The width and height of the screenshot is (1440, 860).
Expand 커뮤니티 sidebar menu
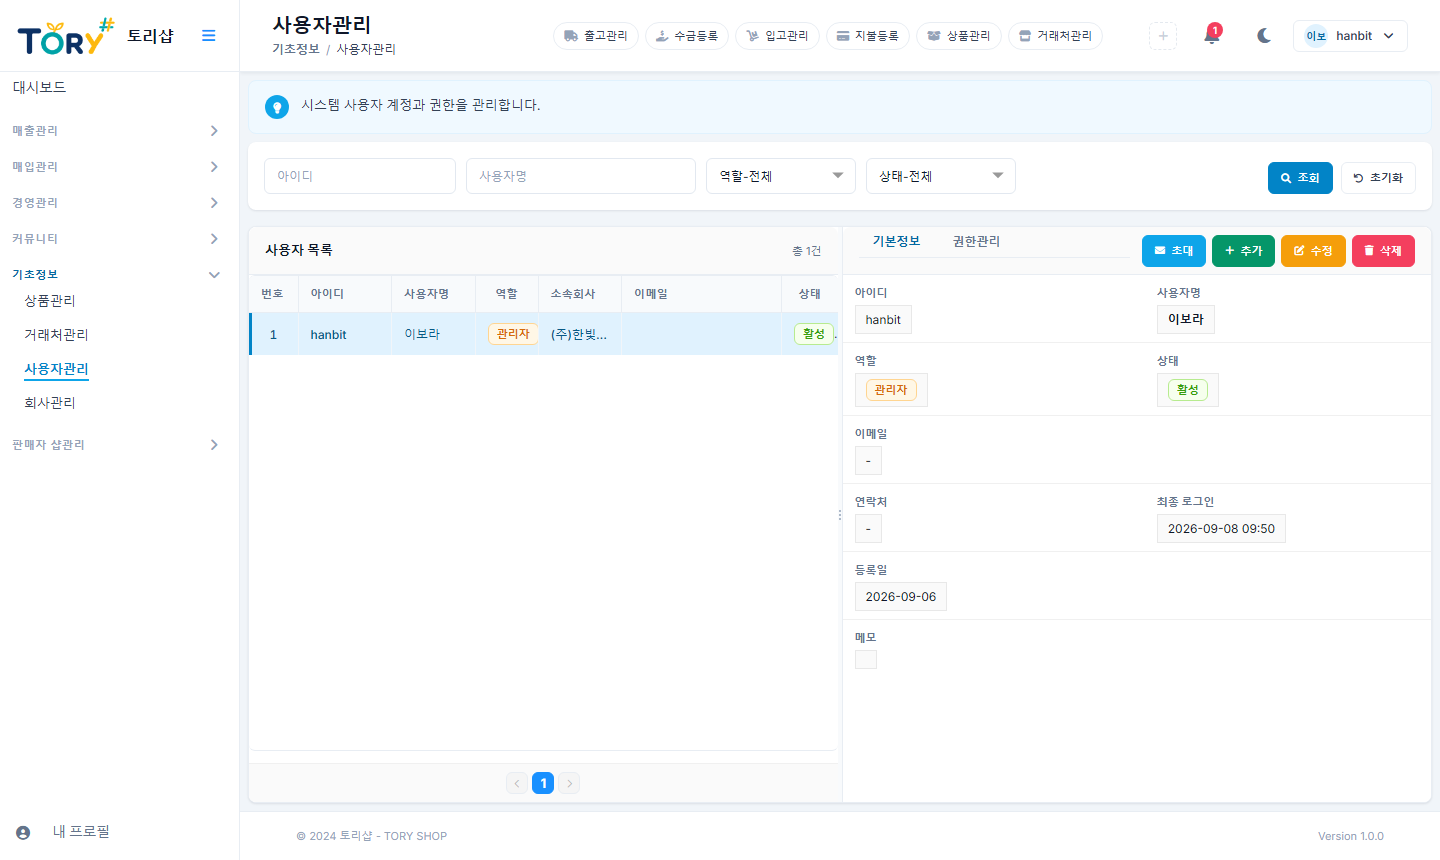[116, 239]
